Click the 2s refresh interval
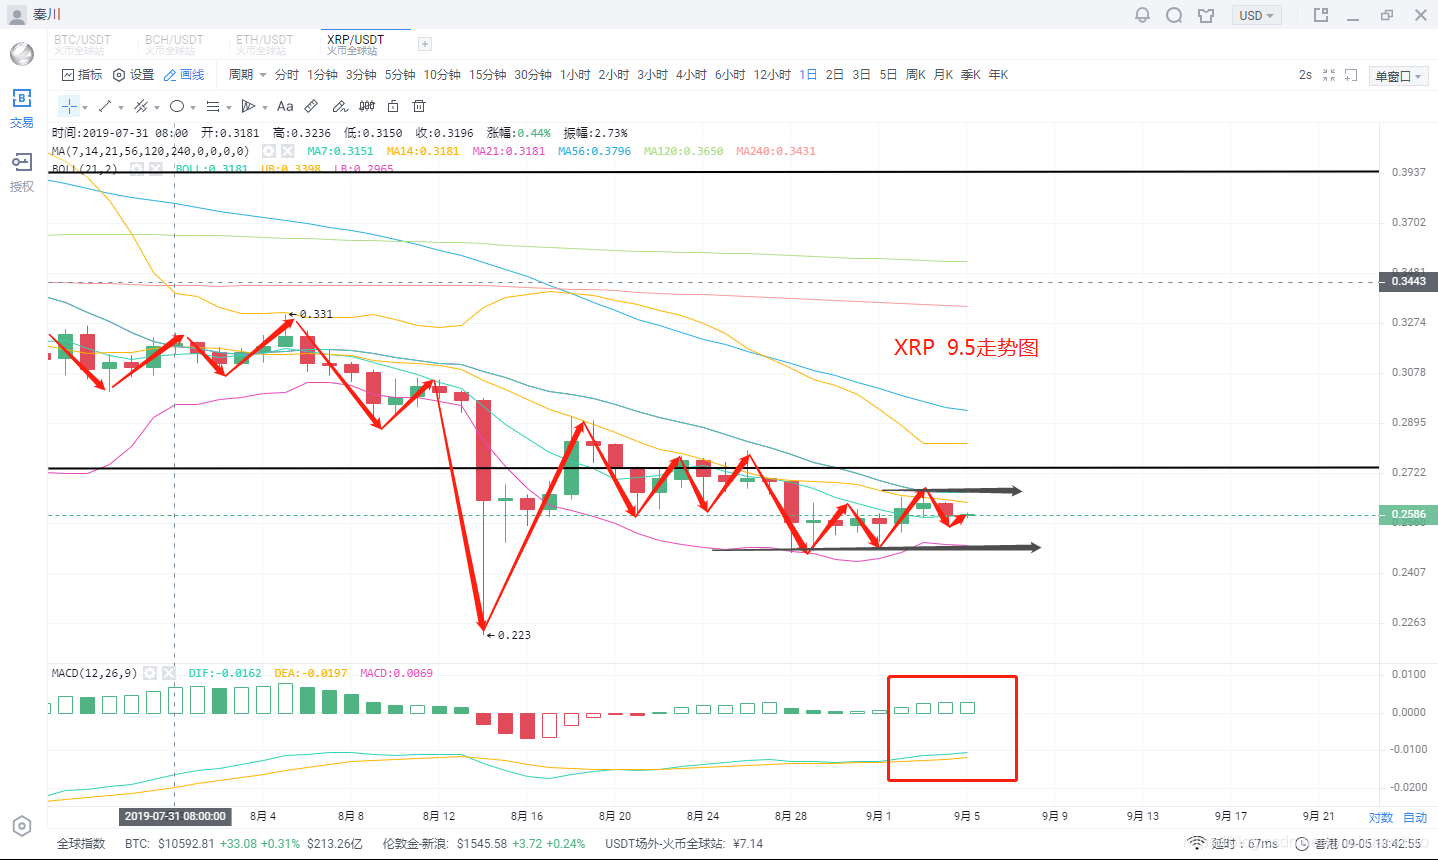The height and width of the screenshot is (860, 1438). [1305, 75]
